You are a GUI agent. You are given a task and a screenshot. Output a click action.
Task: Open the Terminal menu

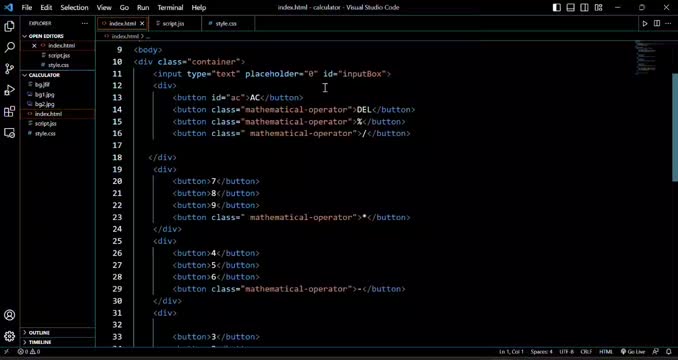(170, 7)
